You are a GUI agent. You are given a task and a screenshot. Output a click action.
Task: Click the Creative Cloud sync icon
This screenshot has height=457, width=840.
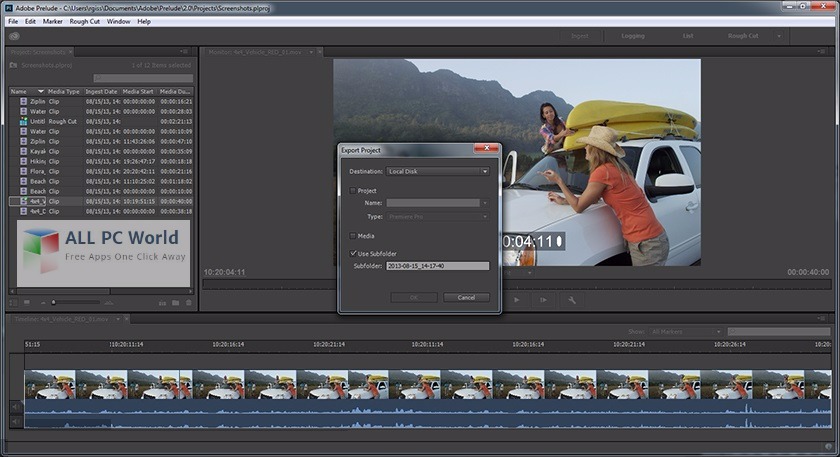tap(14, 35)
